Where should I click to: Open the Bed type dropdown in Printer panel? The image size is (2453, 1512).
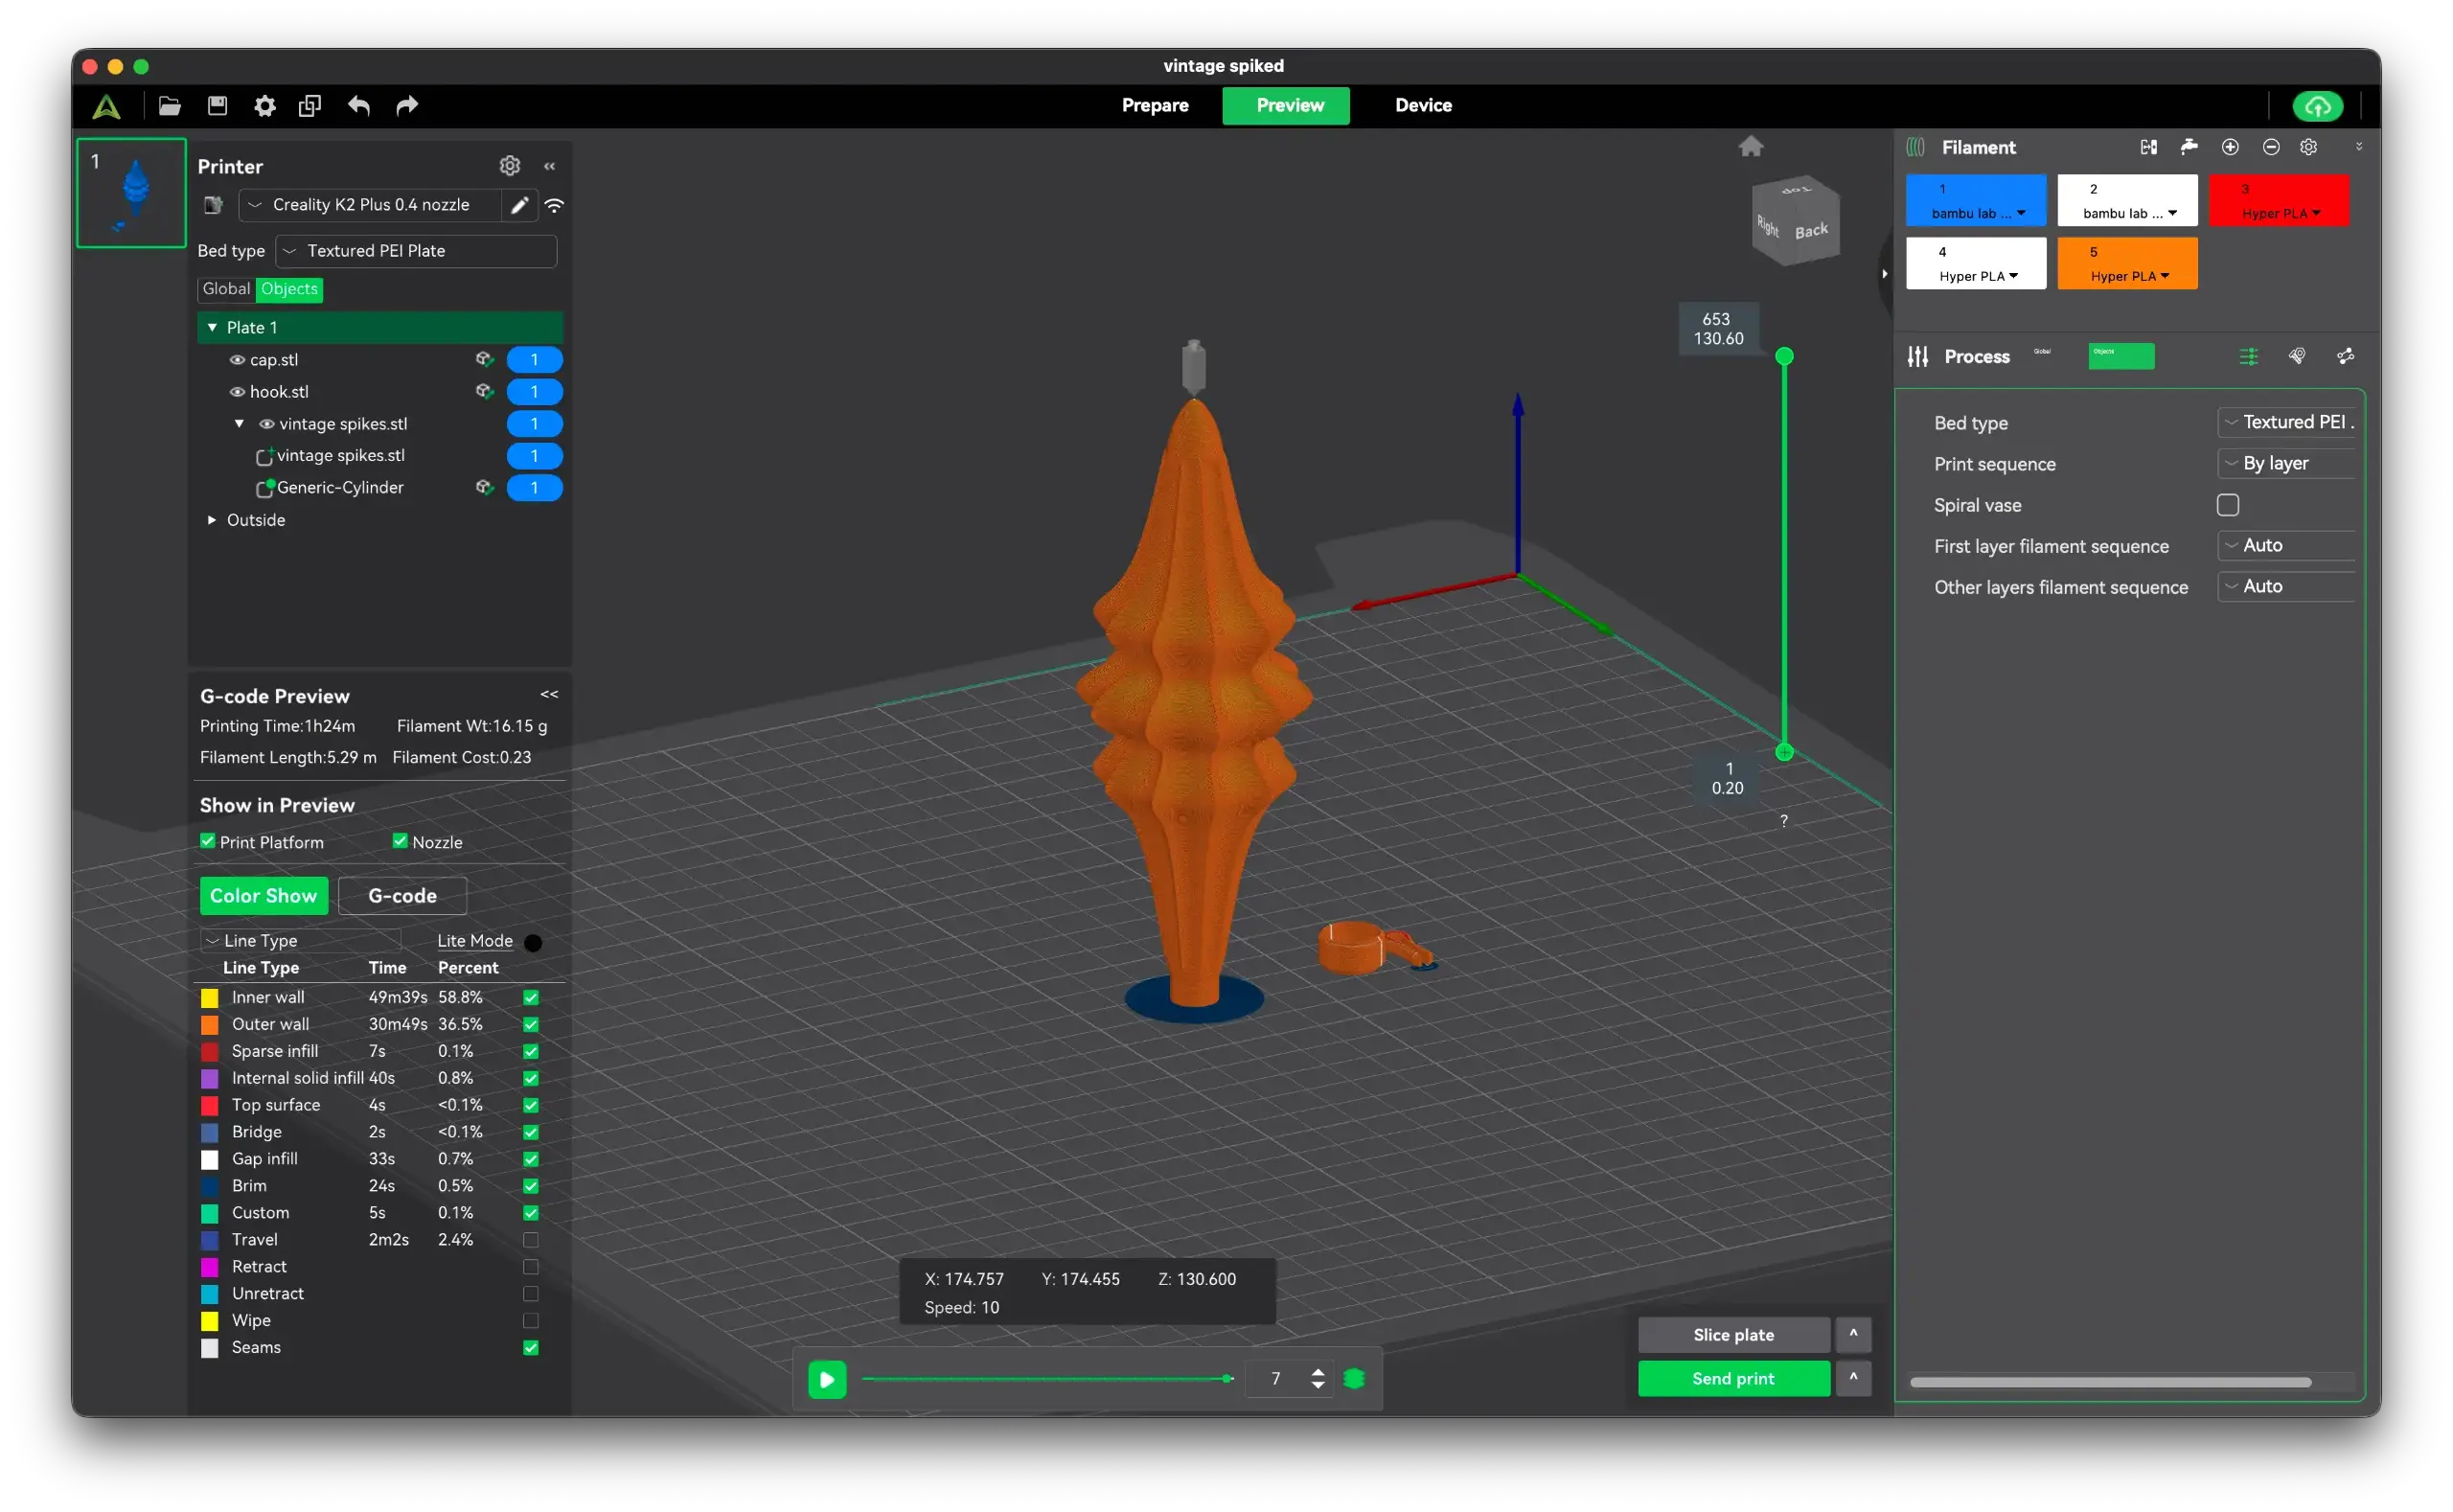(416, 251)
